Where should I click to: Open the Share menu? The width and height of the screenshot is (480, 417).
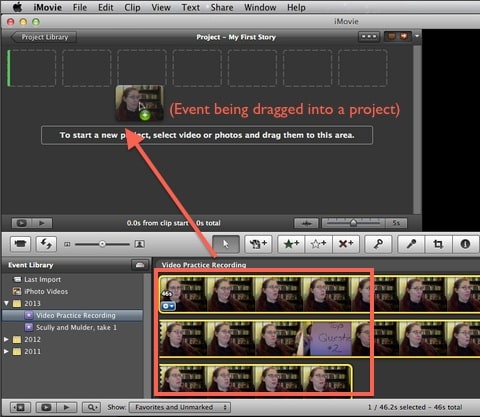tap(222, 7)
